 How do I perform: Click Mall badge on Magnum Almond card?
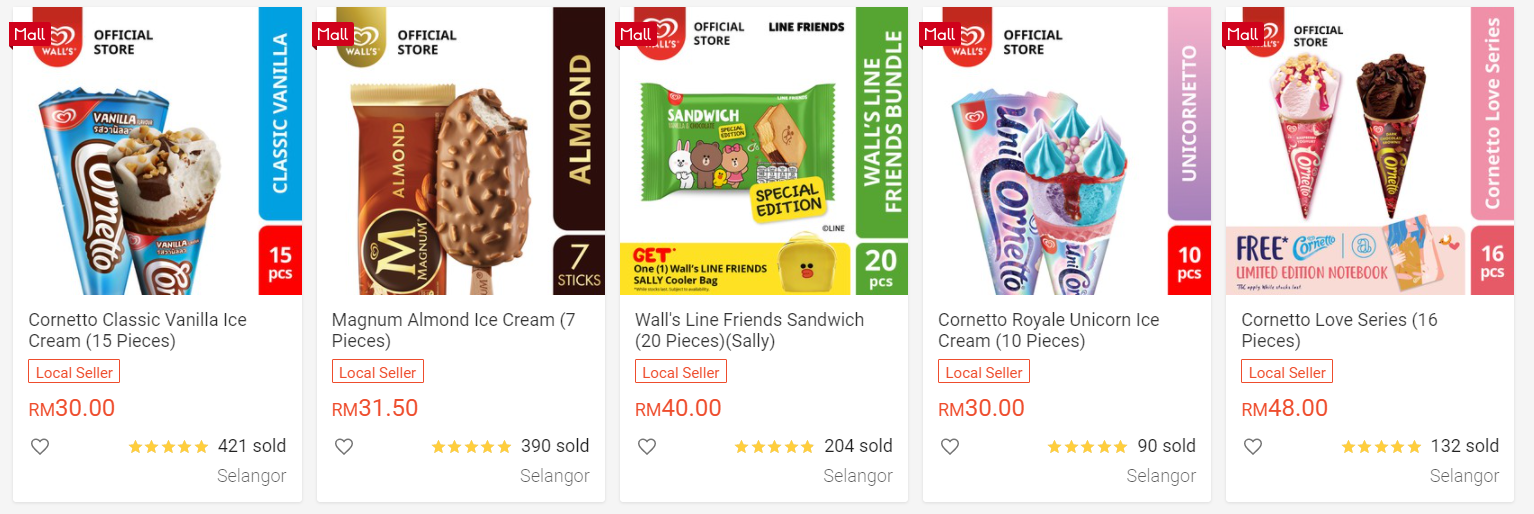(332, 34)
